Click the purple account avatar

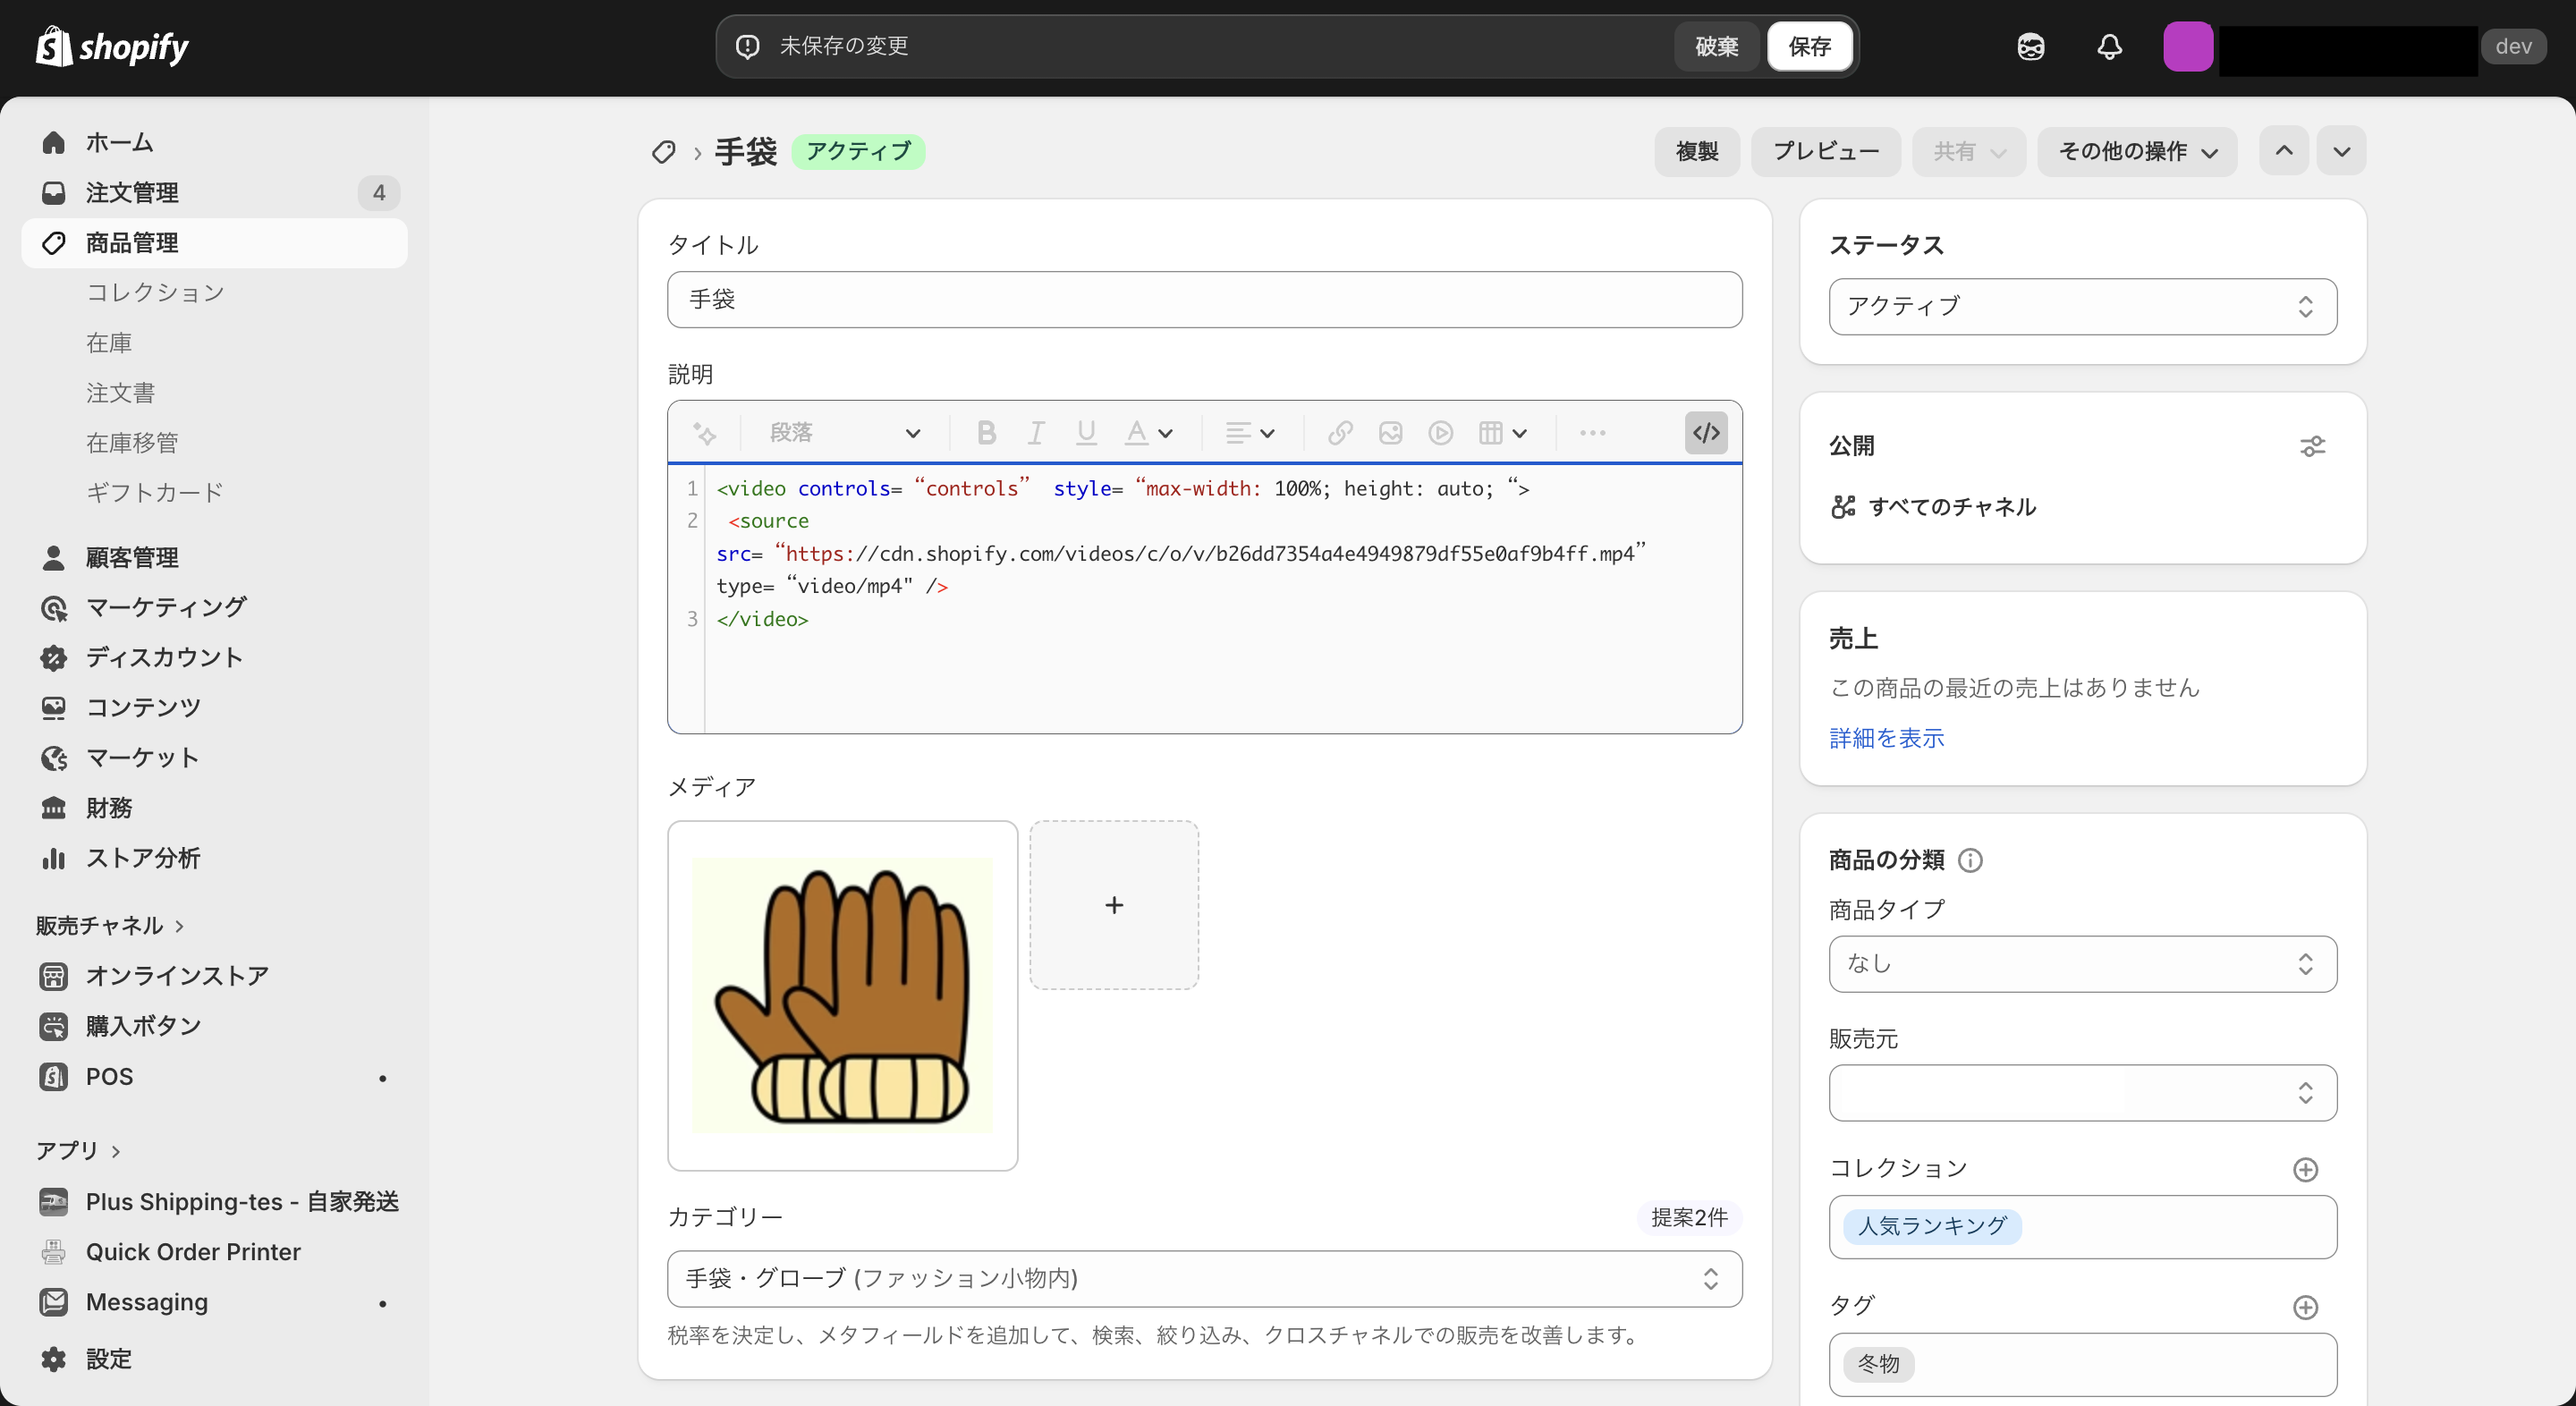coord(2187,46)
